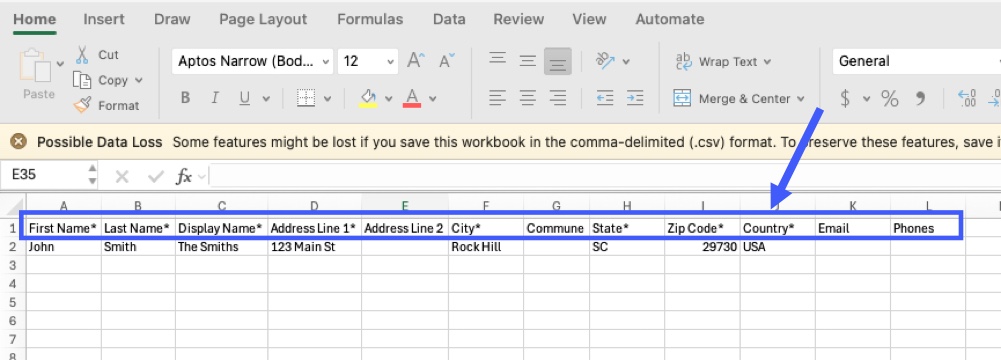
Task: Open the Automate tab
Action: point(670,19)
